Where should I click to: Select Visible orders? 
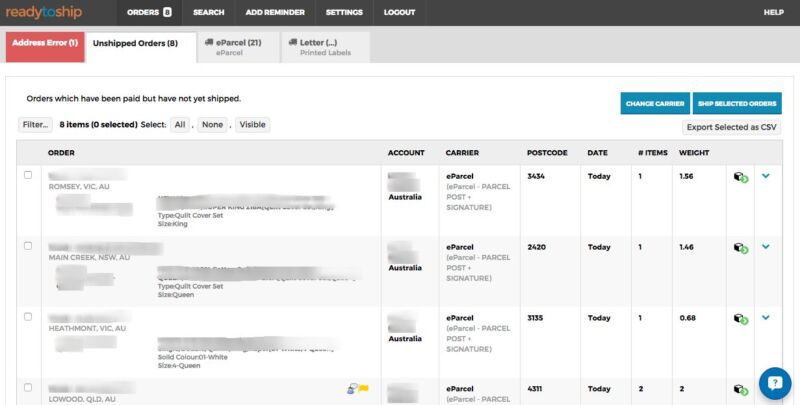coord(253,124)
